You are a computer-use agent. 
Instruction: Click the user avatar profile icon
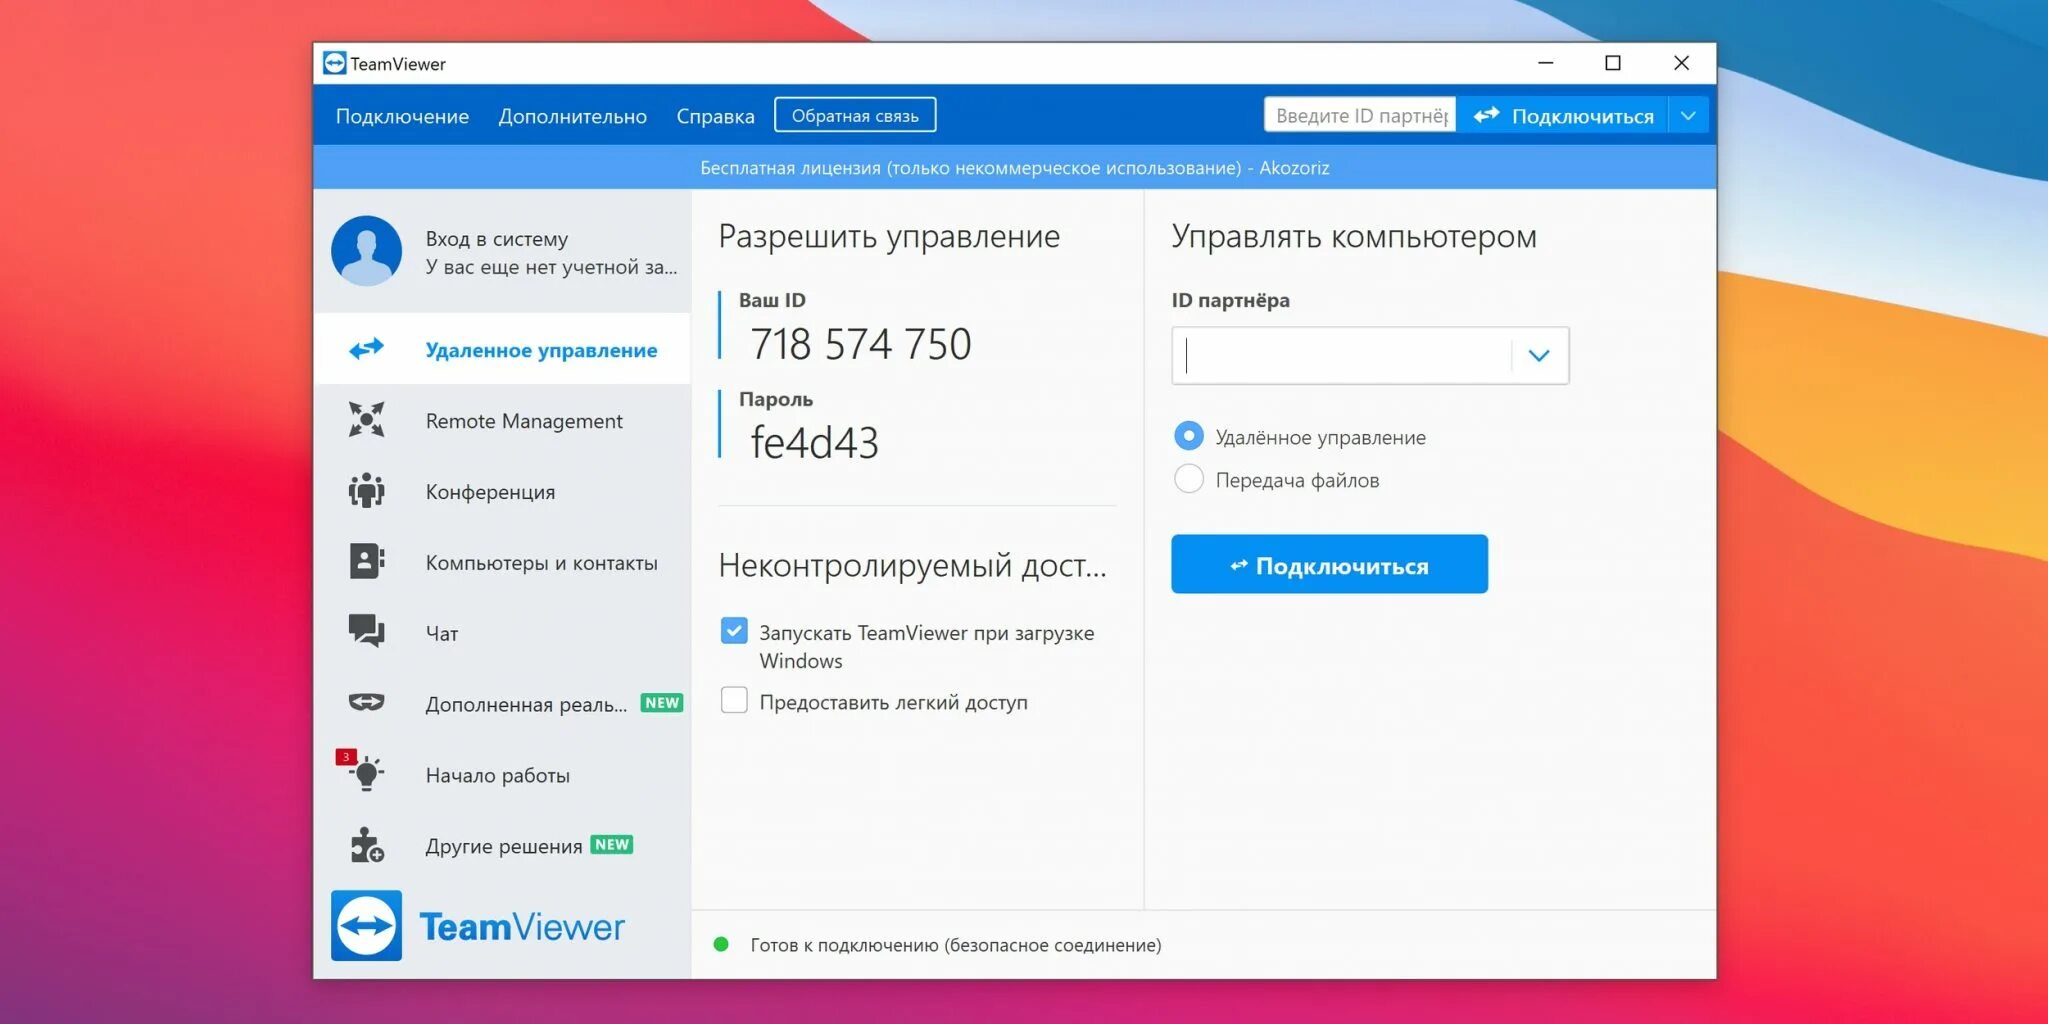pos(367,251)
